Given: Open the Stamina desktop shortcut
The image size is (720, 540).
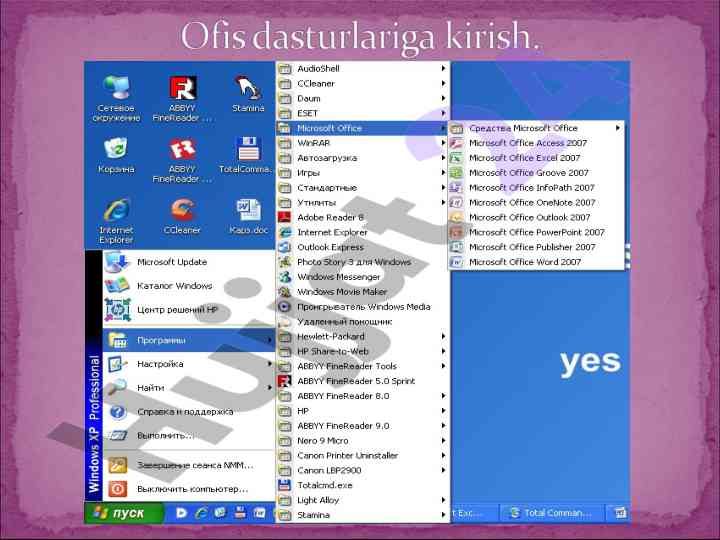Looking at the screenshot, I should coord(248,90).
